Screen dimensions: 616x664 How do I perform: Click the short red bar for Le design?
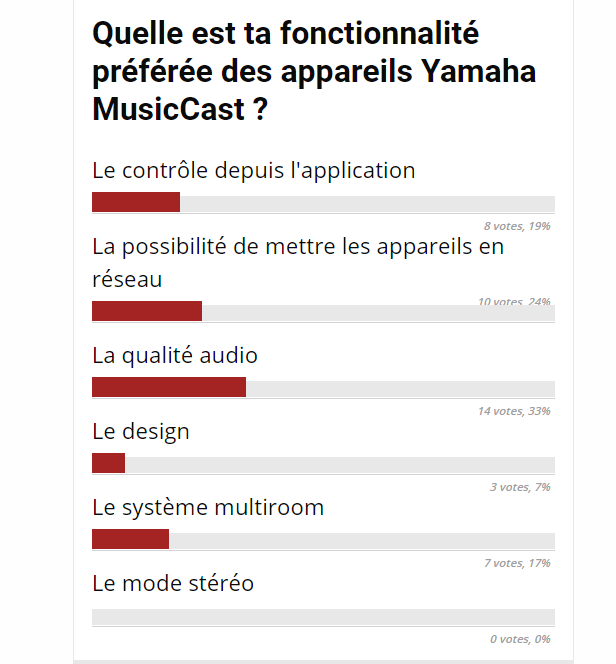[108, 464]
